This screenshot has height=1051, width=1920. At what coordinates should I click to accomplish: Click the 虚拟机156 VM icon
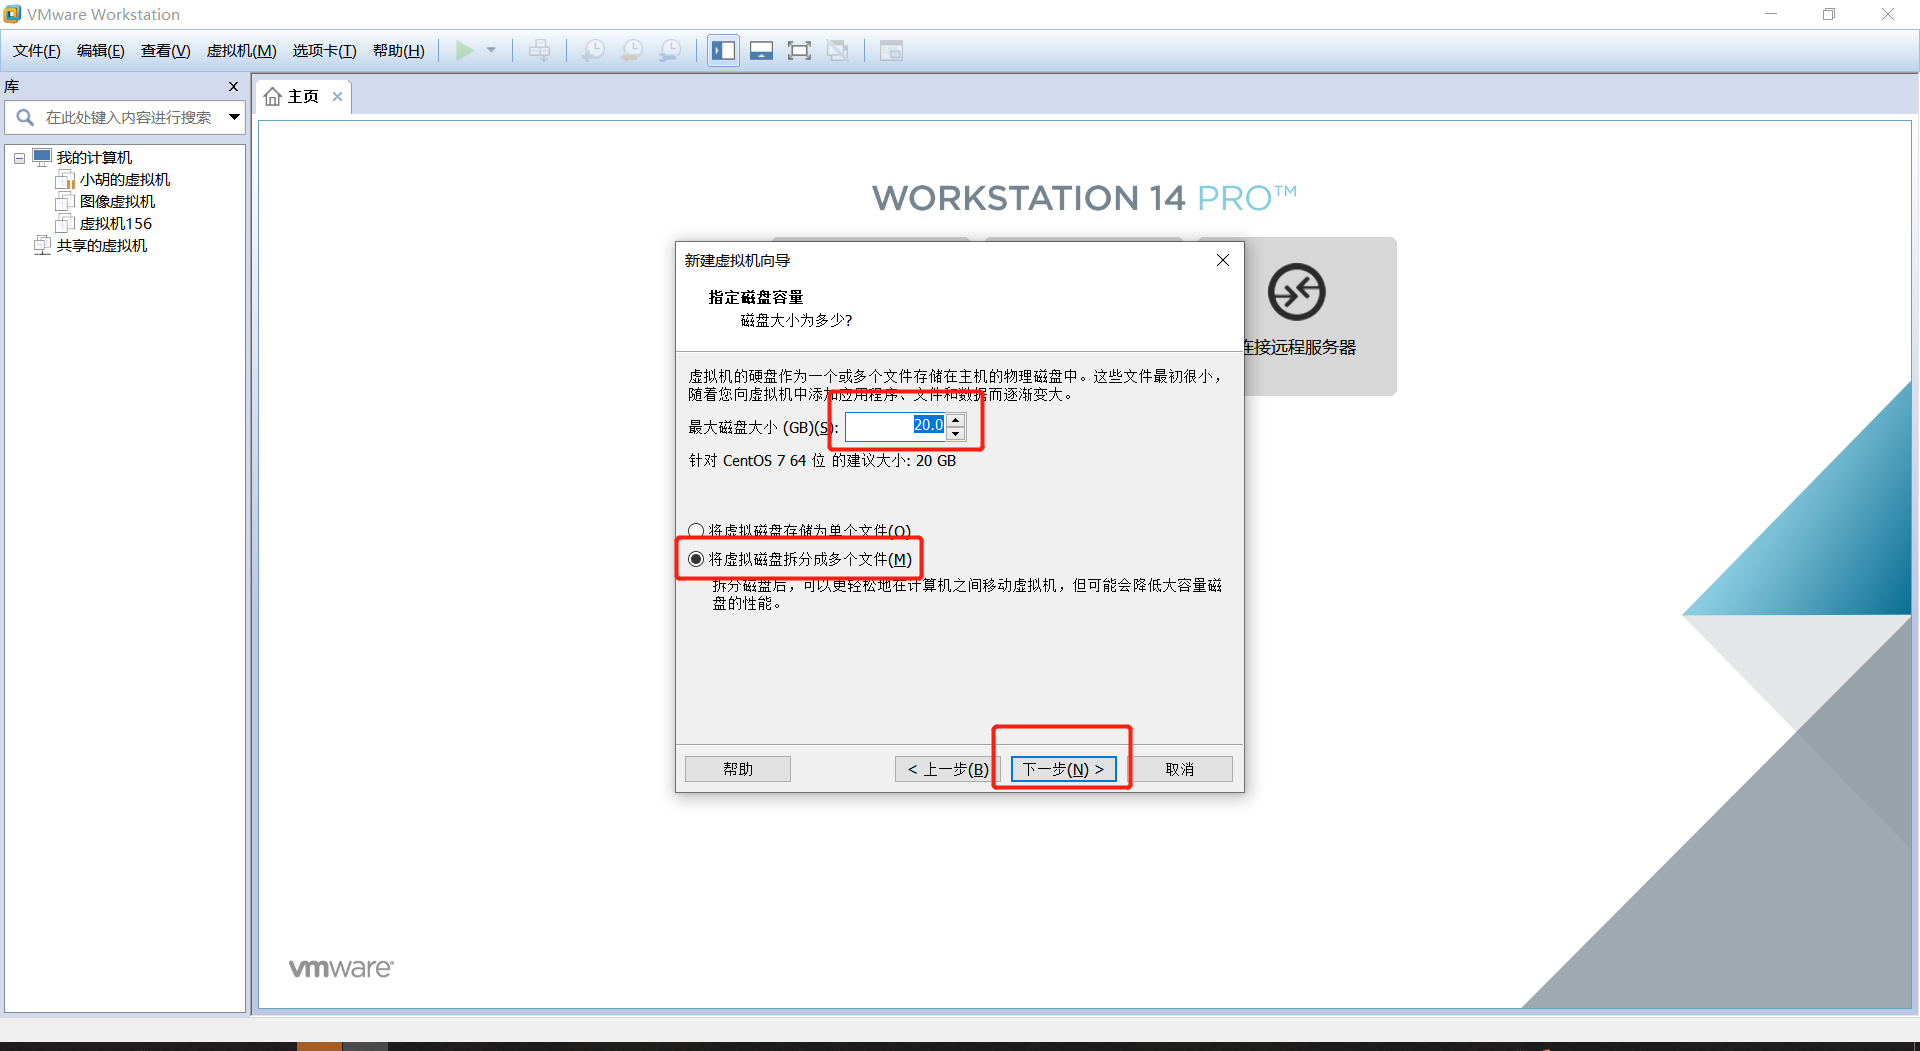click(65, 224)
